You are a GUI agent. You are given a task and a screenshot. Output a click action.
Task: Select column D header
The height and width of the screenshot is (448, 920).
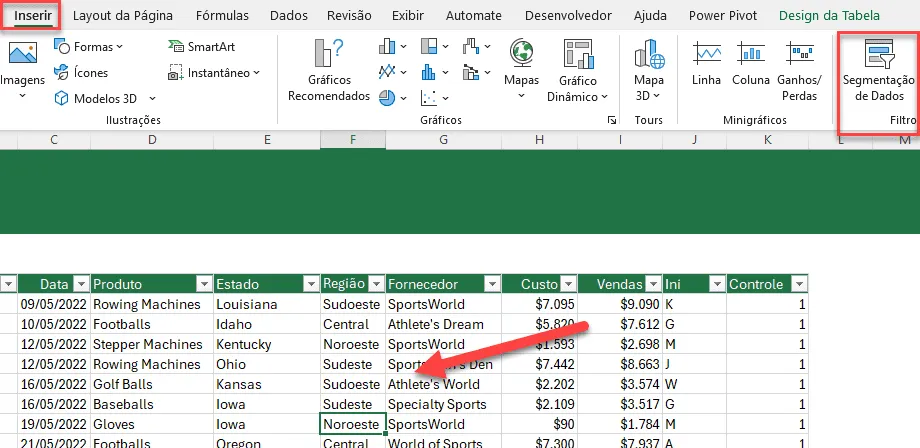(153, 140)
